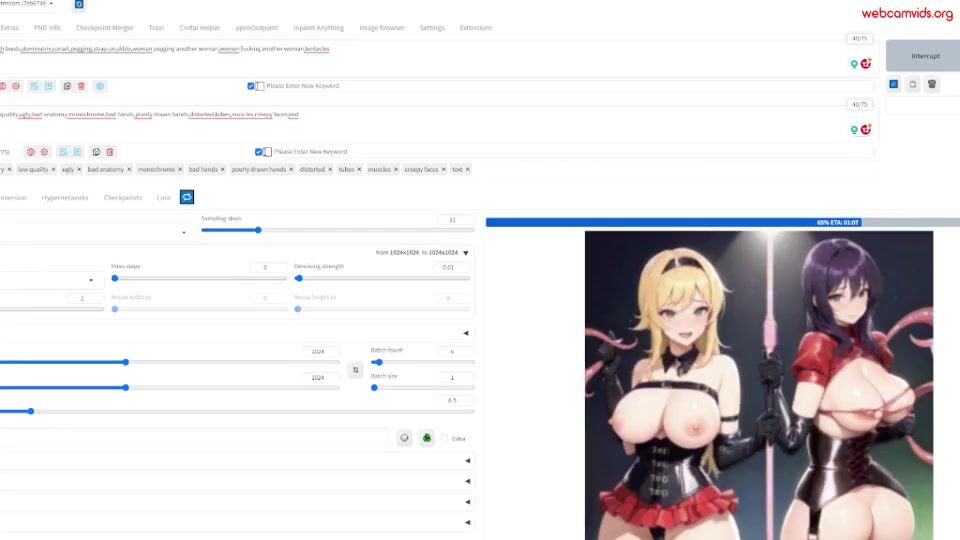Click the swap width and height button
The height and width of the screenshot is (540, 960).
coord(355,370)
